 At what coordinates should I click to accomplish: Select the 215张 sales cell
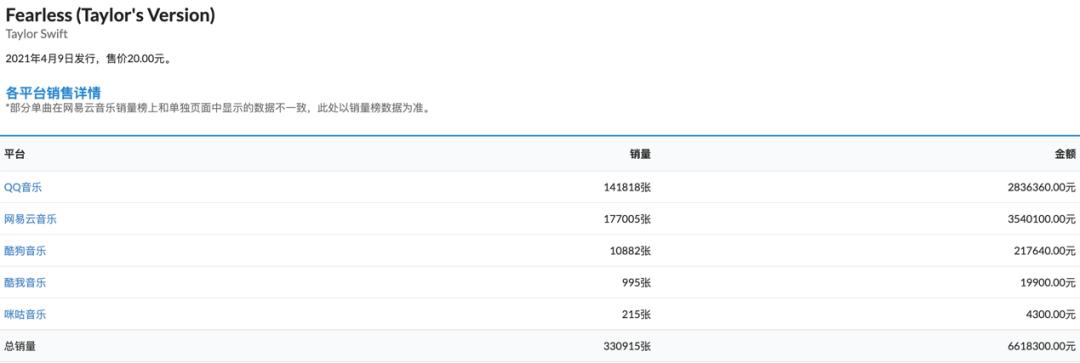pyautogui.click(x=636, y=314)
